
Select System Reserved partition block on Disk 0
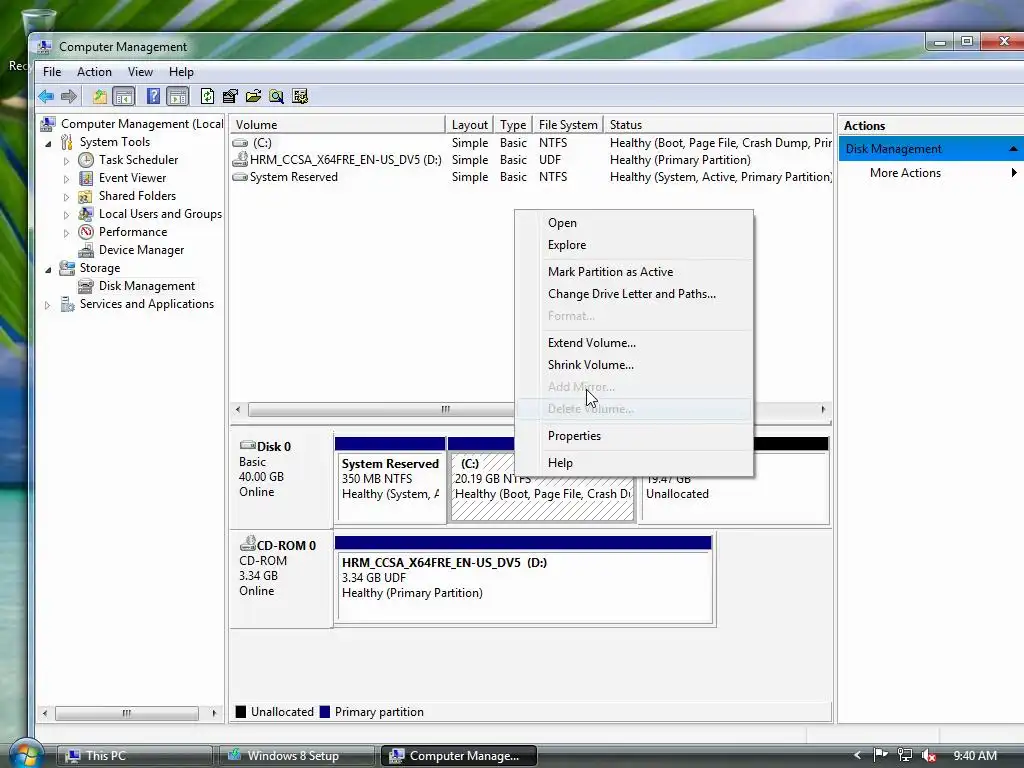coord(390,479)
